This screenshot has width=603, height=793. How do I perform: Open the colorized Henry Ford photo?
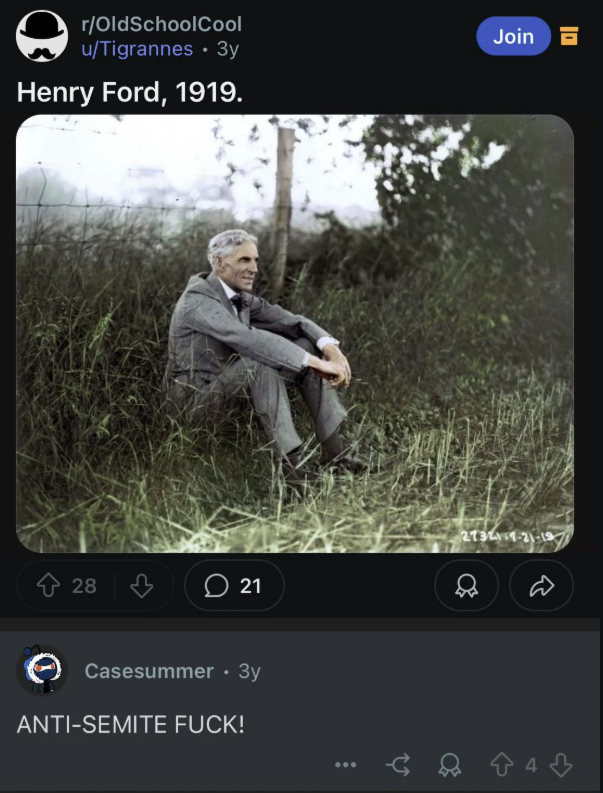coord(295,334)
